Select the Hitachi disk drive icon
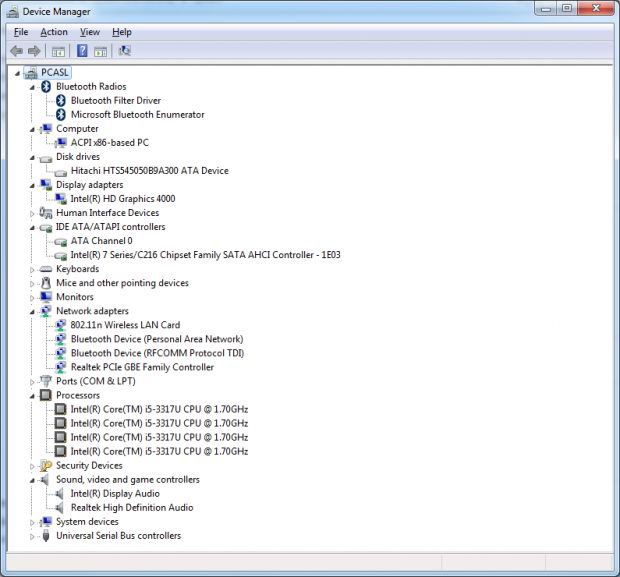Screen dimensions: 620x577 61,171
